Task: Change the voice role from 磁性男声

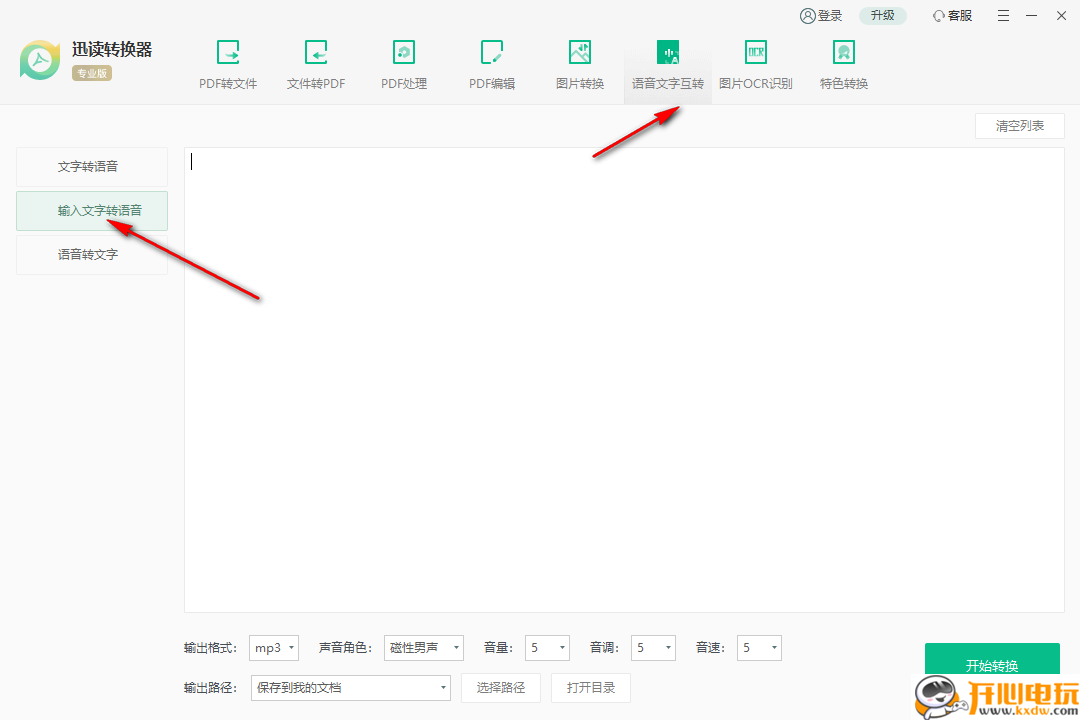Action: pyautogui.click(x=423, y=647)
